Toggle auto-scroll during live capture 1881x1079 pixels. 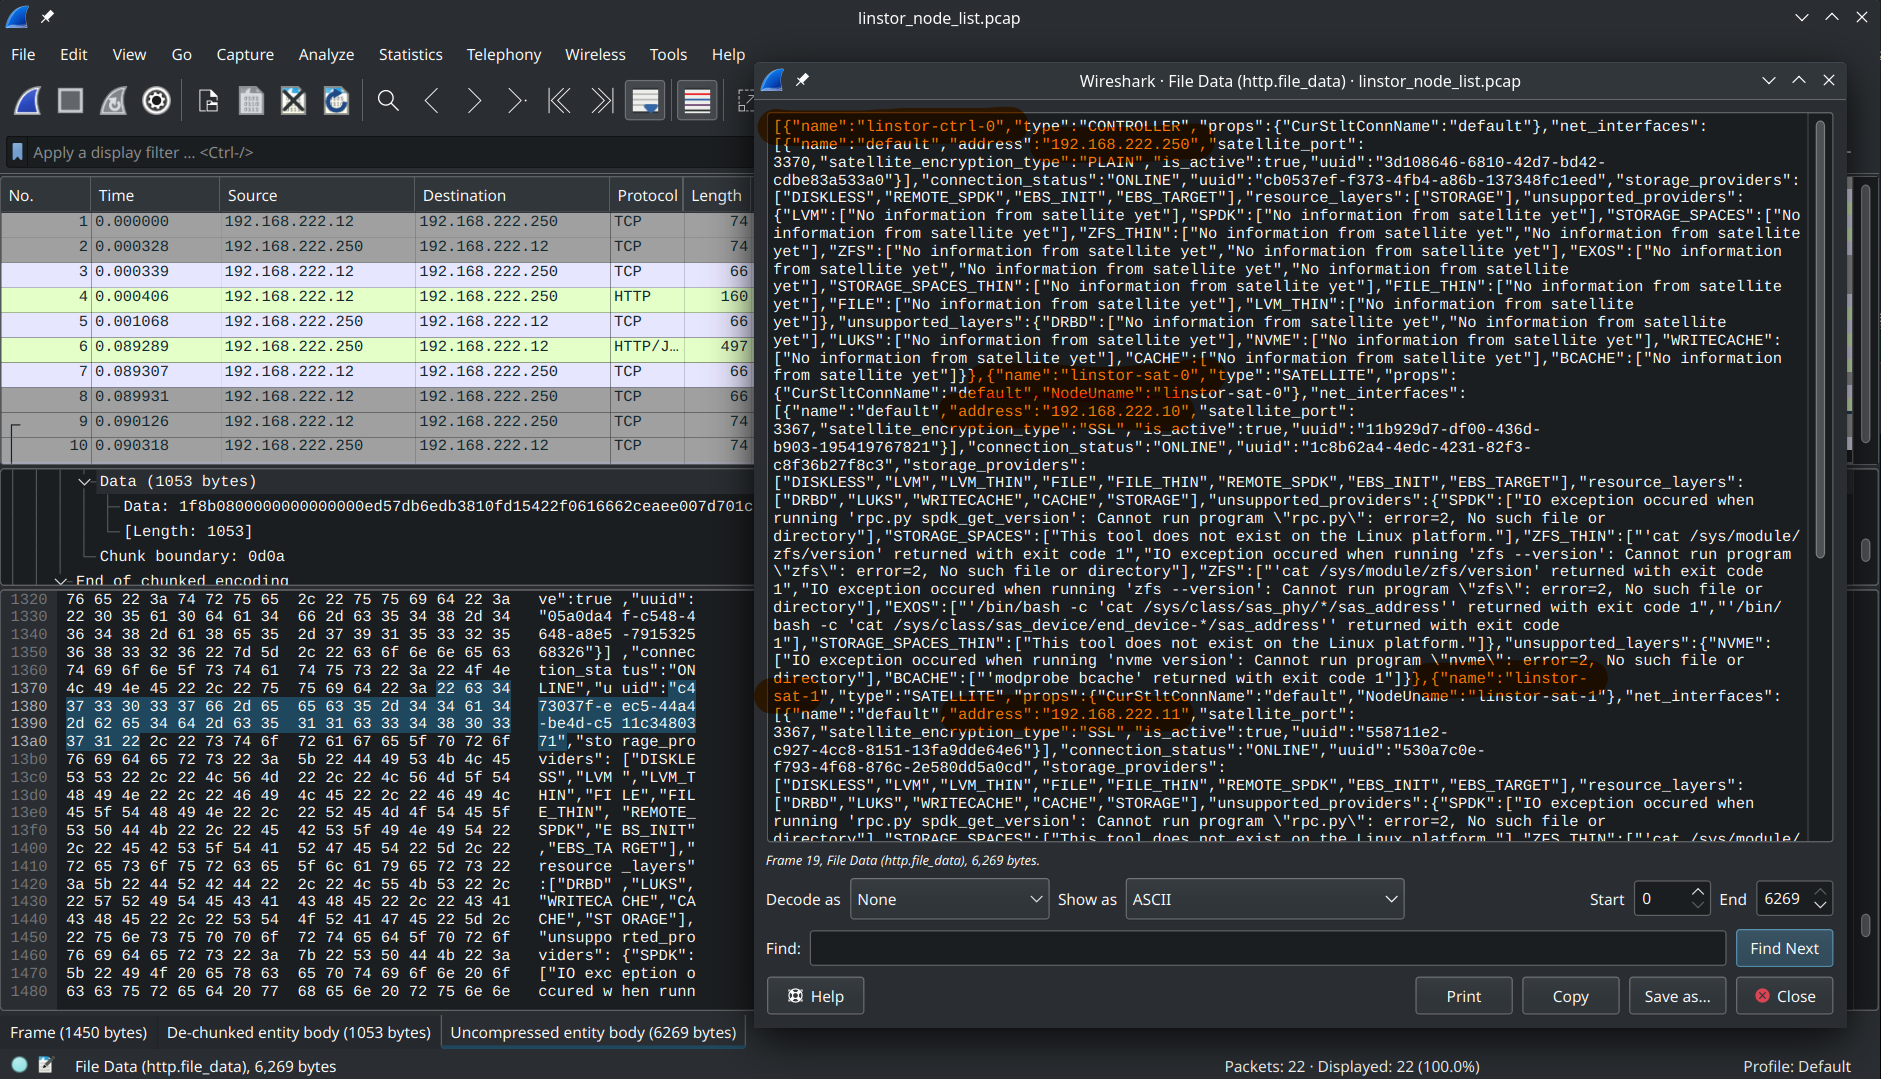(x=645, y=101)
